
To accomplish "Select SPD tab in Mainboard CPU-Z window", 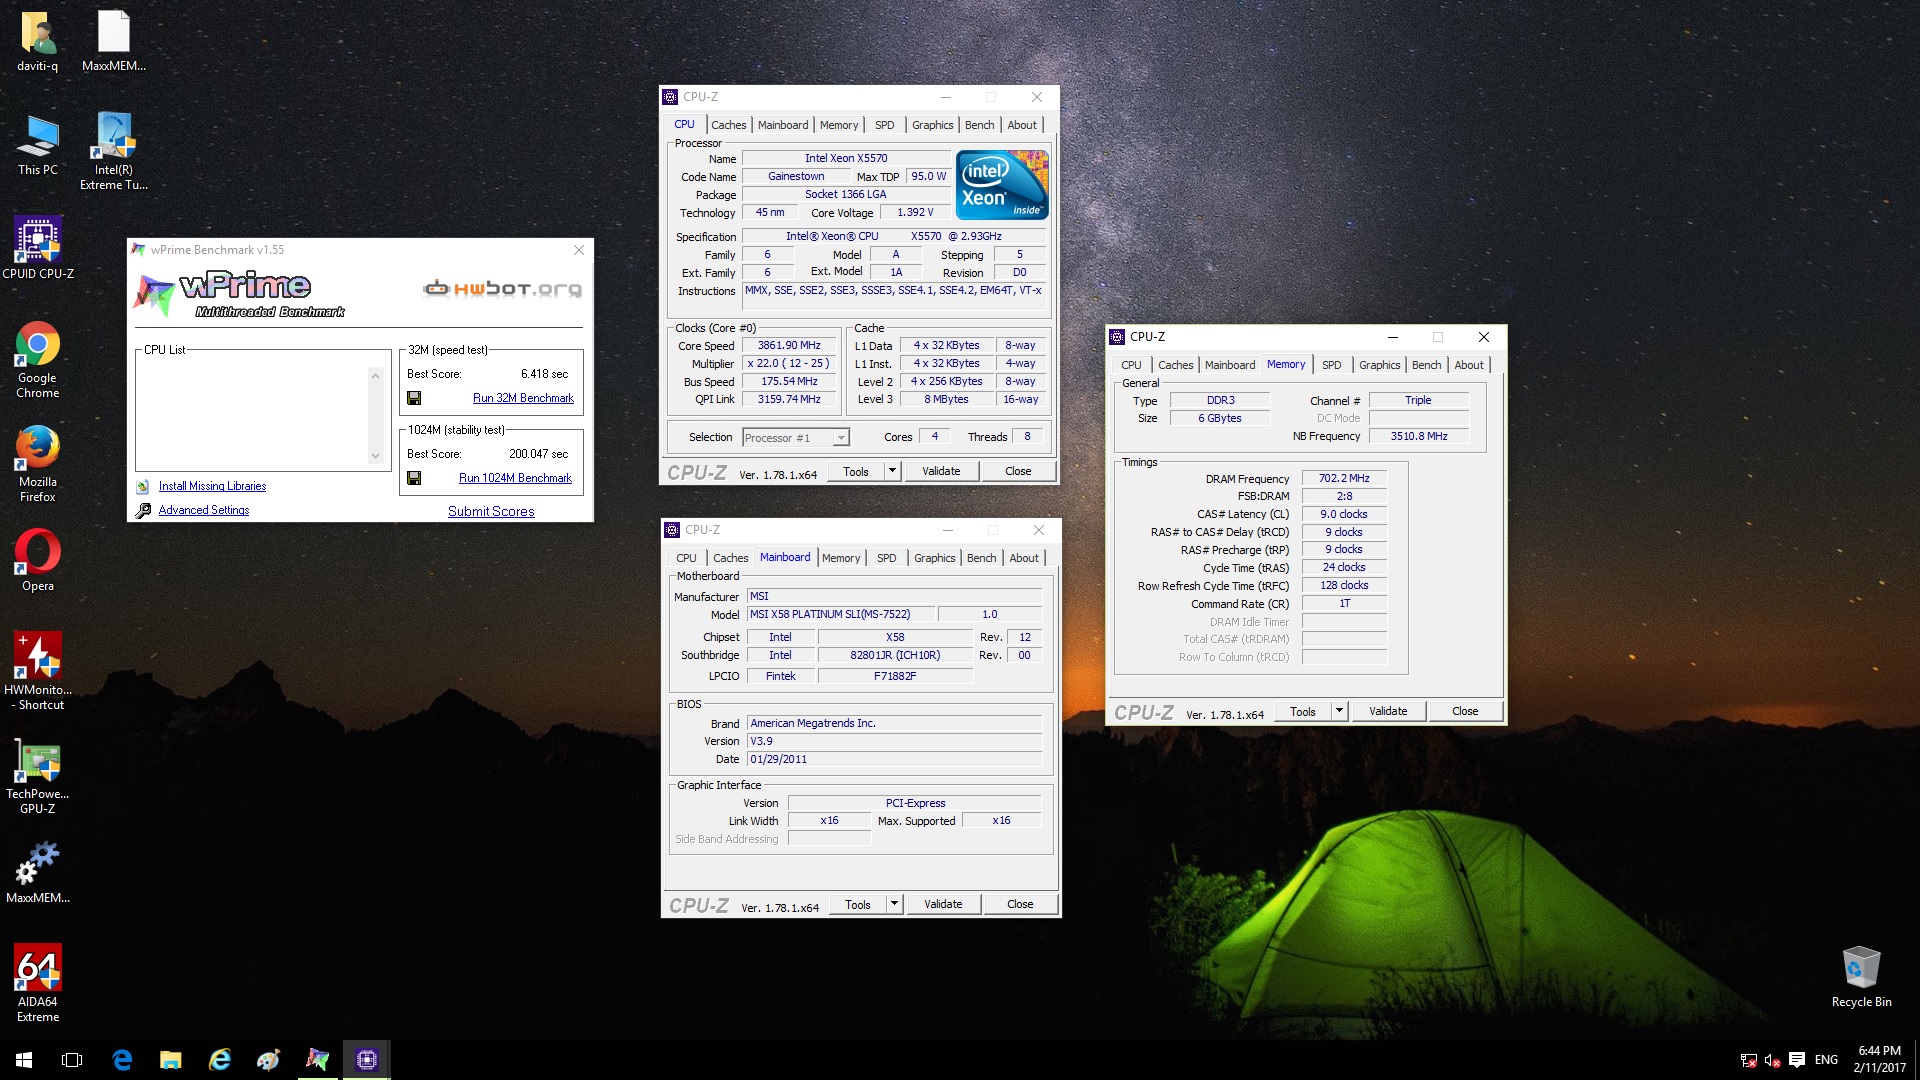I will click(x=886, y=558).
